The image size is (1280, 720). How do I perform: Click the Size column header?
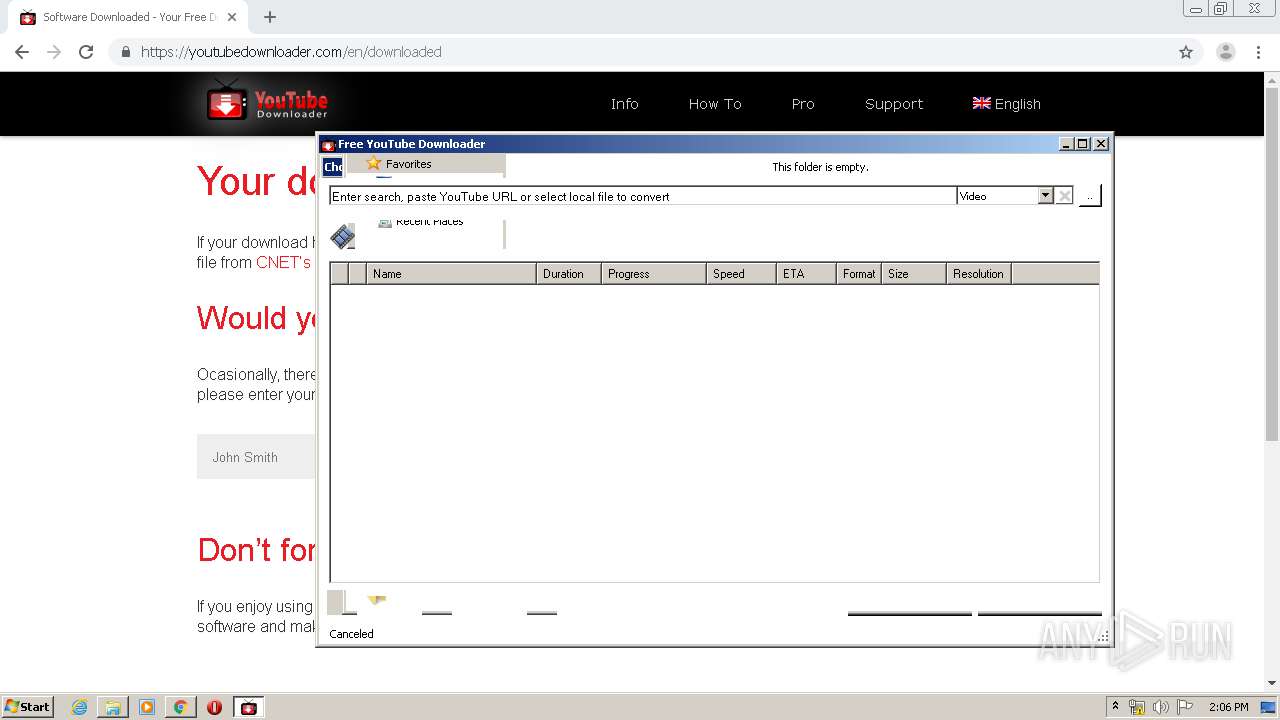(x=914, y=273)
